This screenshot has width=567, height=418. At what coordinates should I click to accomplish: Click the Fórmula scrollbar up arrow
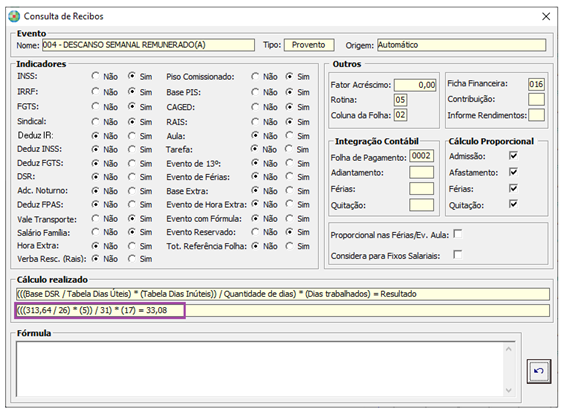508,349
